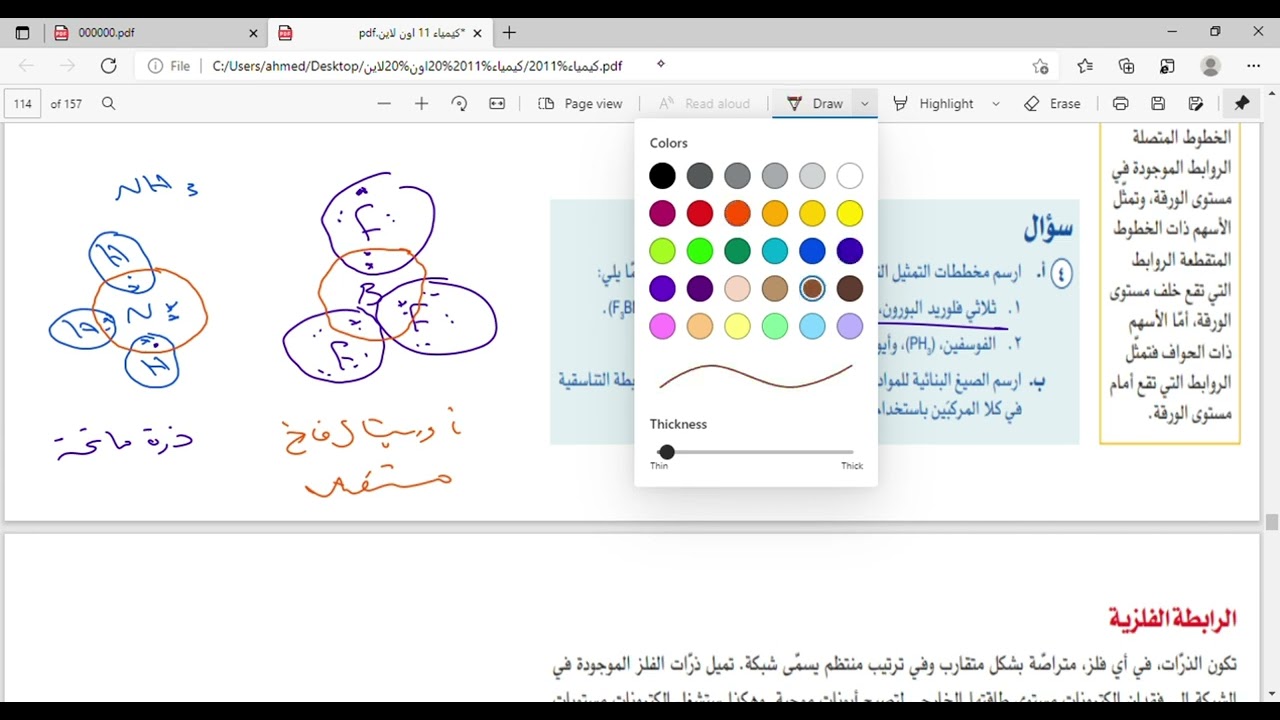Screen dimensions: 1280x720
Task: Click the PDF search magnifier icon
Action: coord(109,104)
